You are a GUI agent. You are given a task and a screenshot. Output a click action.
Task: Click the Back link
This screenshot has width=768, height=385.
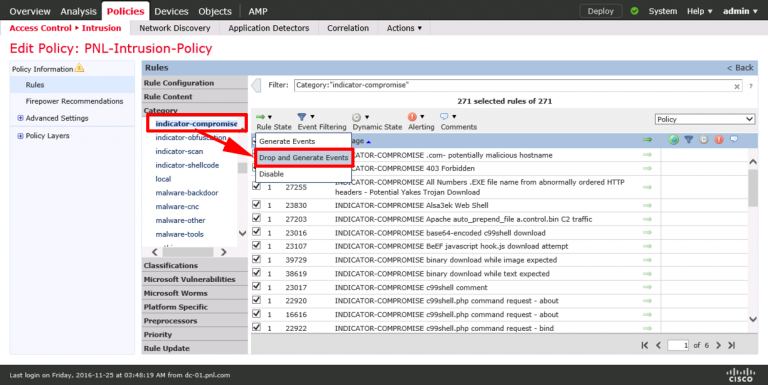pos(740,68)
